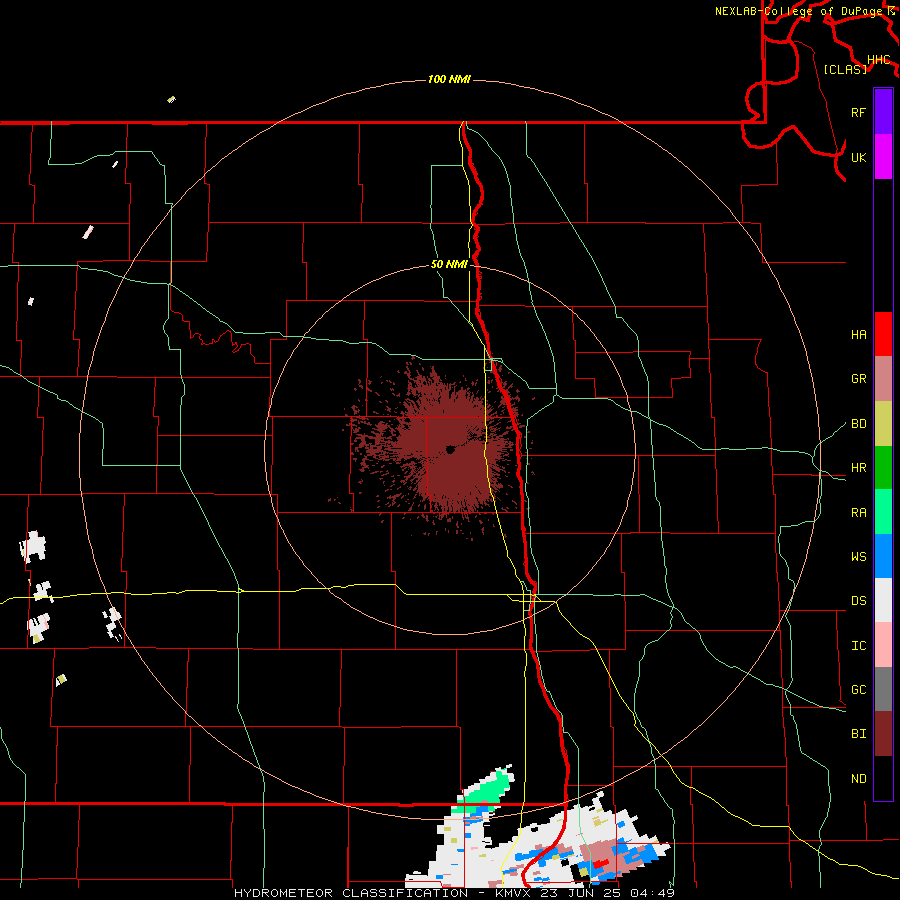The image size is (900, 900).
Task: Click the WS legend label
Action: [858, 556]
